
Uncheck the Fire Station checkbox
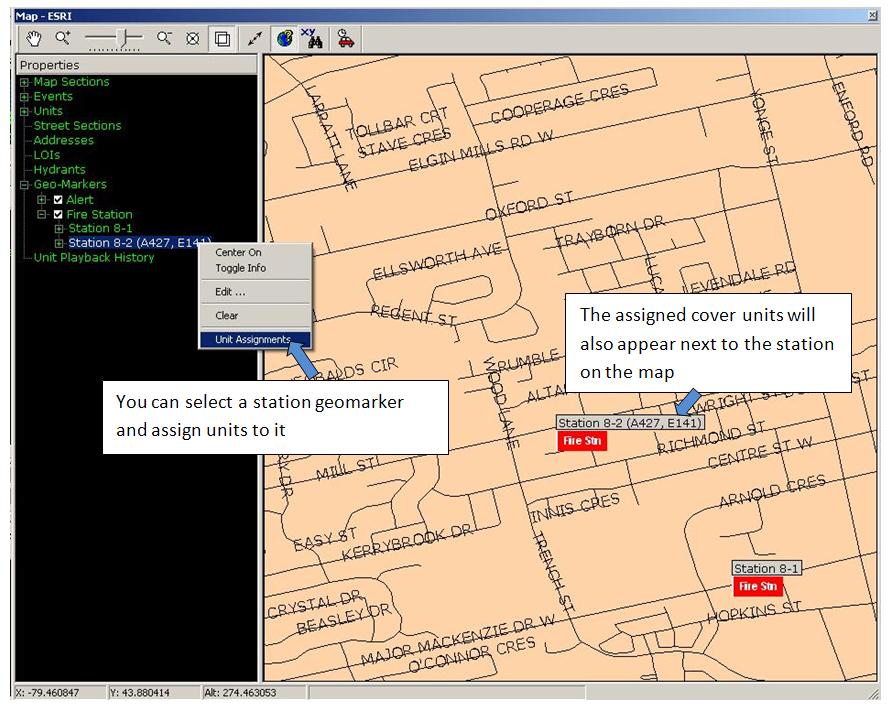(x=58, y=214)
